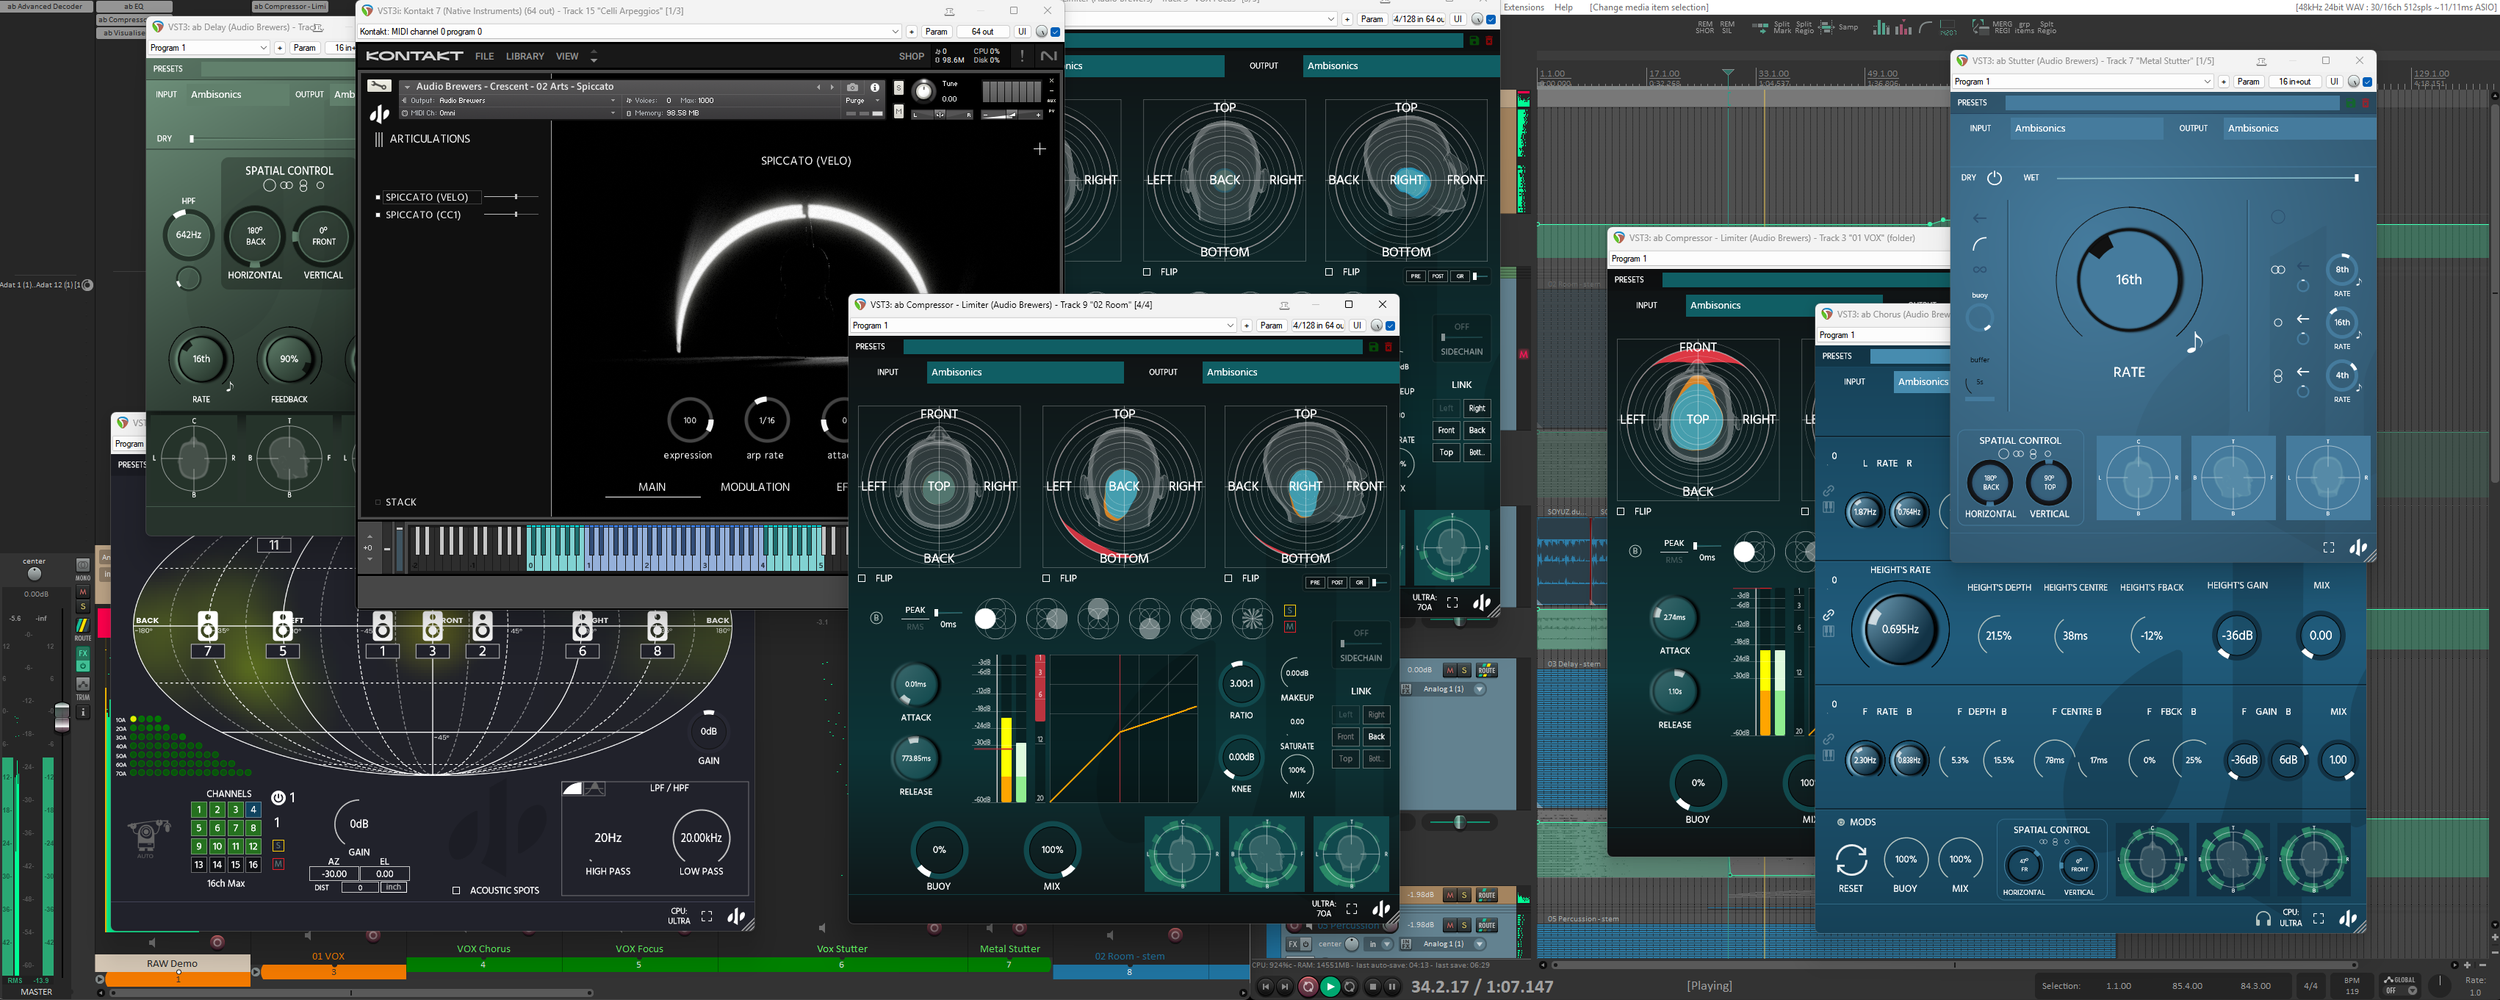2500x1000 pixels.
Task: Open Kontakt Output Audio Brewers dropdown
Action: click(x=509, y=101)
